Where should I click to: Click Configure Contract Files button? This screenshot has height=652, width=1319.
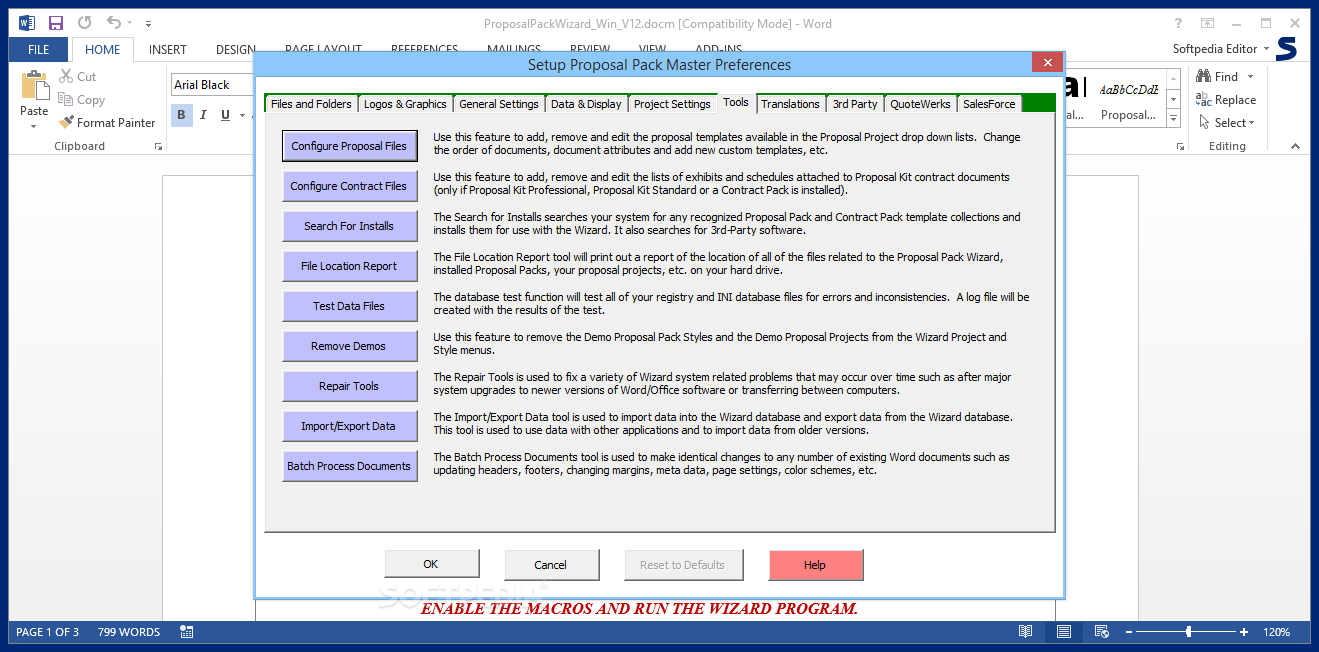pyautogui.click(x=349, y=186)
